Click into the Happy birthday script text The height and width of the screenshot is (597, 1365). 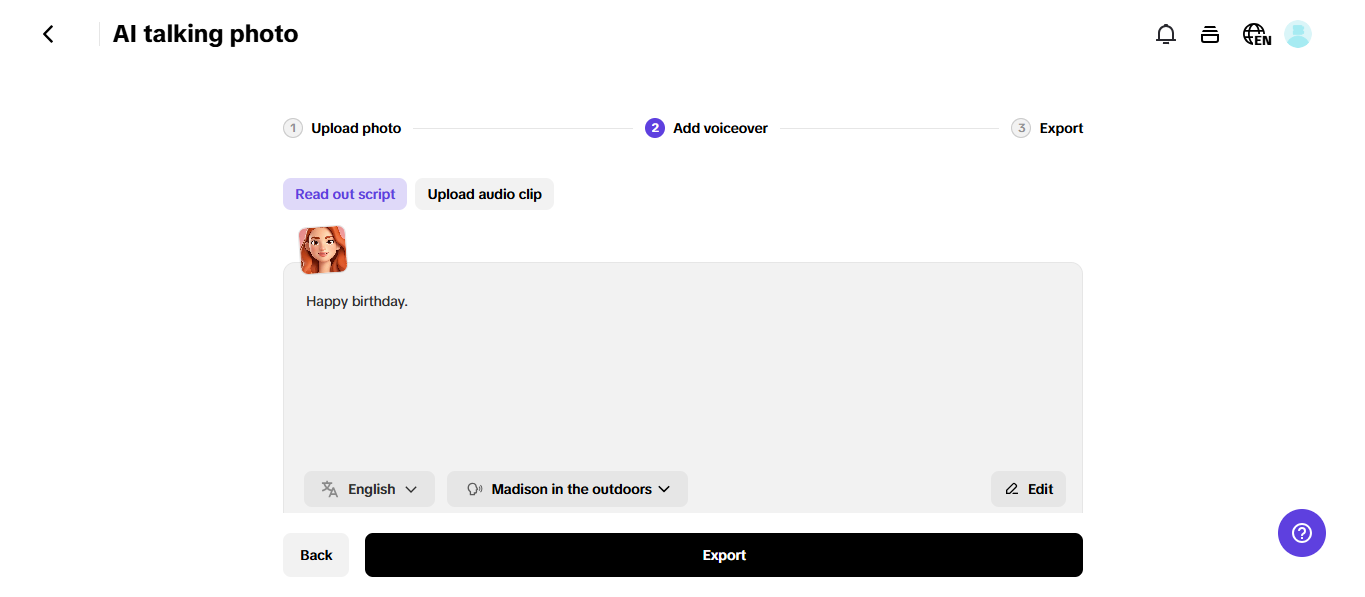357,301
